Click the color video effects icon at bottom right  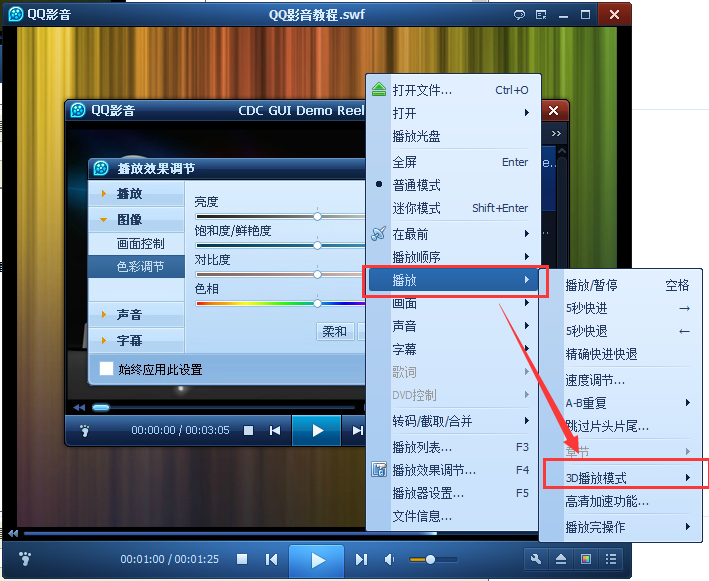coord(586,559)
